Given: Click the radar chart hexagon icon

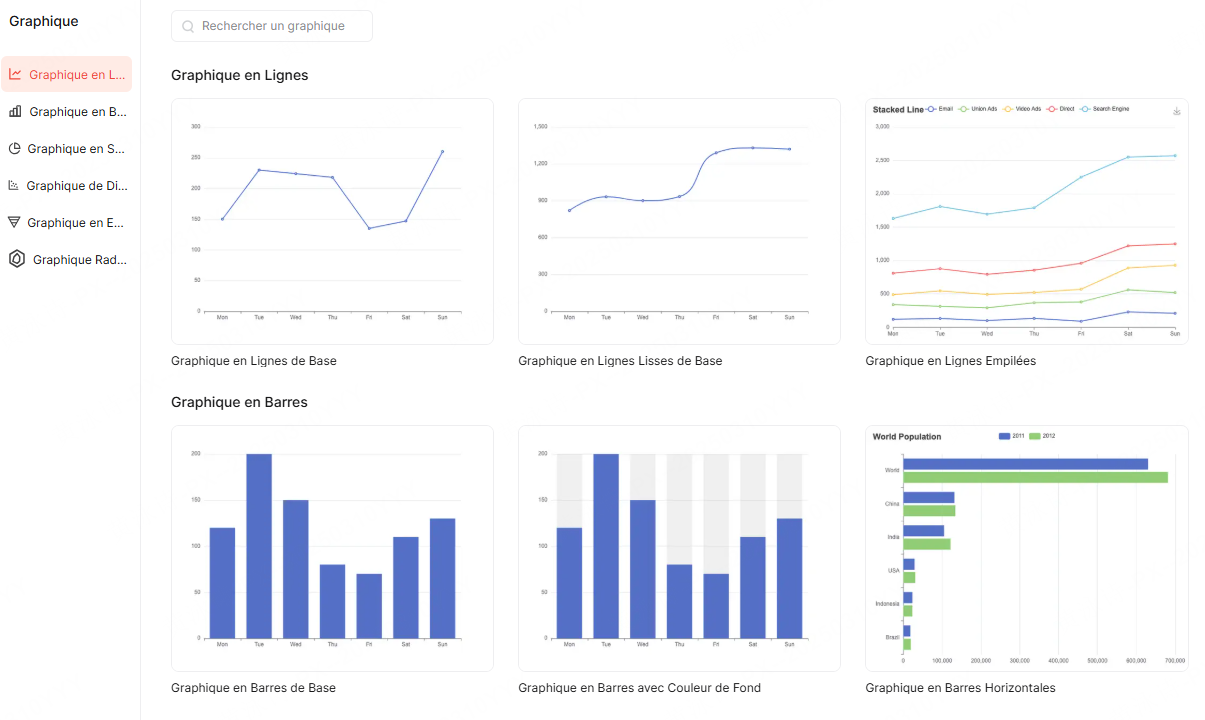Looking at the screenshot, I should coord(17,259).
